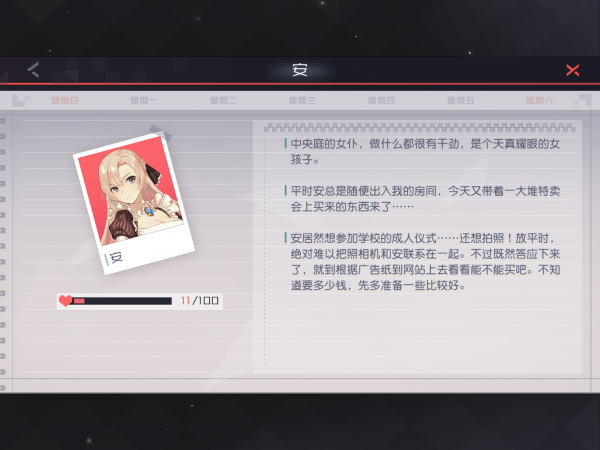Image resolution: width=600 pixels, height=450 pixels.
Task: Select the 星期六 tab
Action: (x=540, y=101)
